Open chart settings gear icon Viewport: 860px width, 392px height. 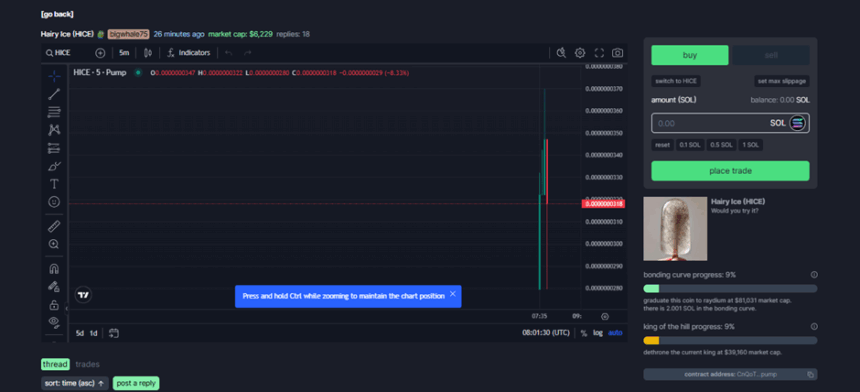580,53
